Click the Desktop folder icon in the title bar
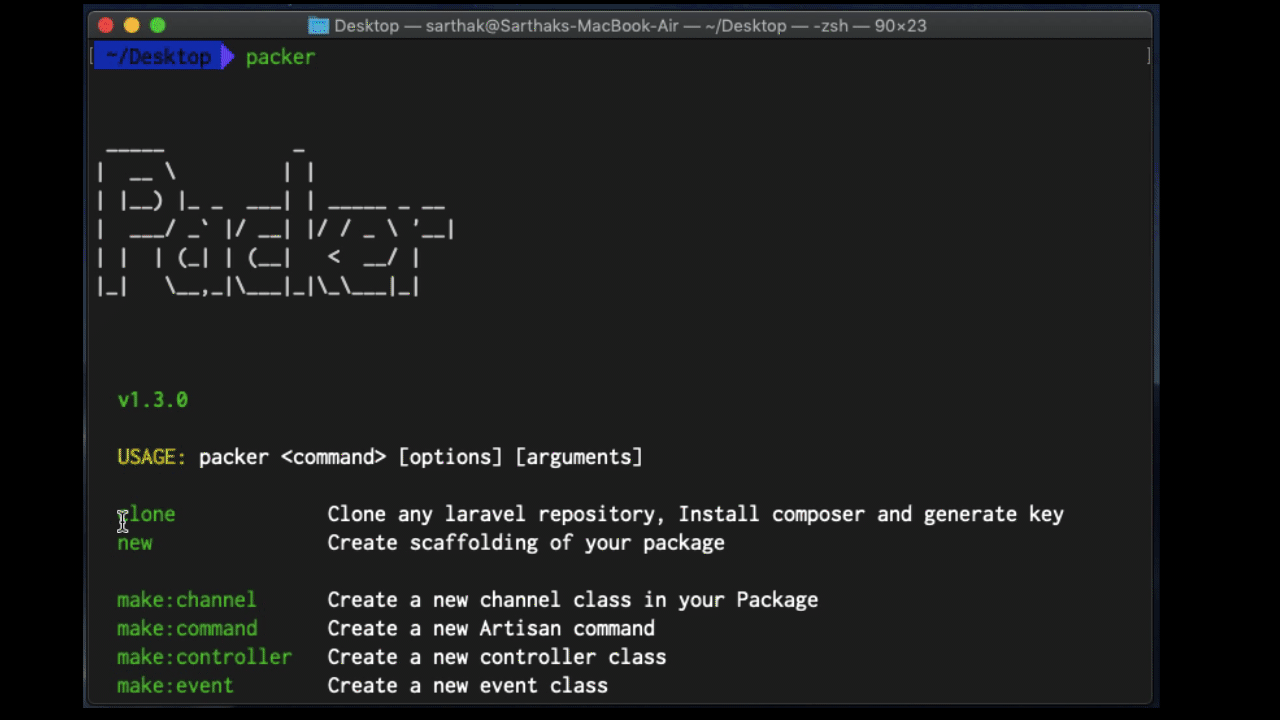 click(x=319, y=25)
